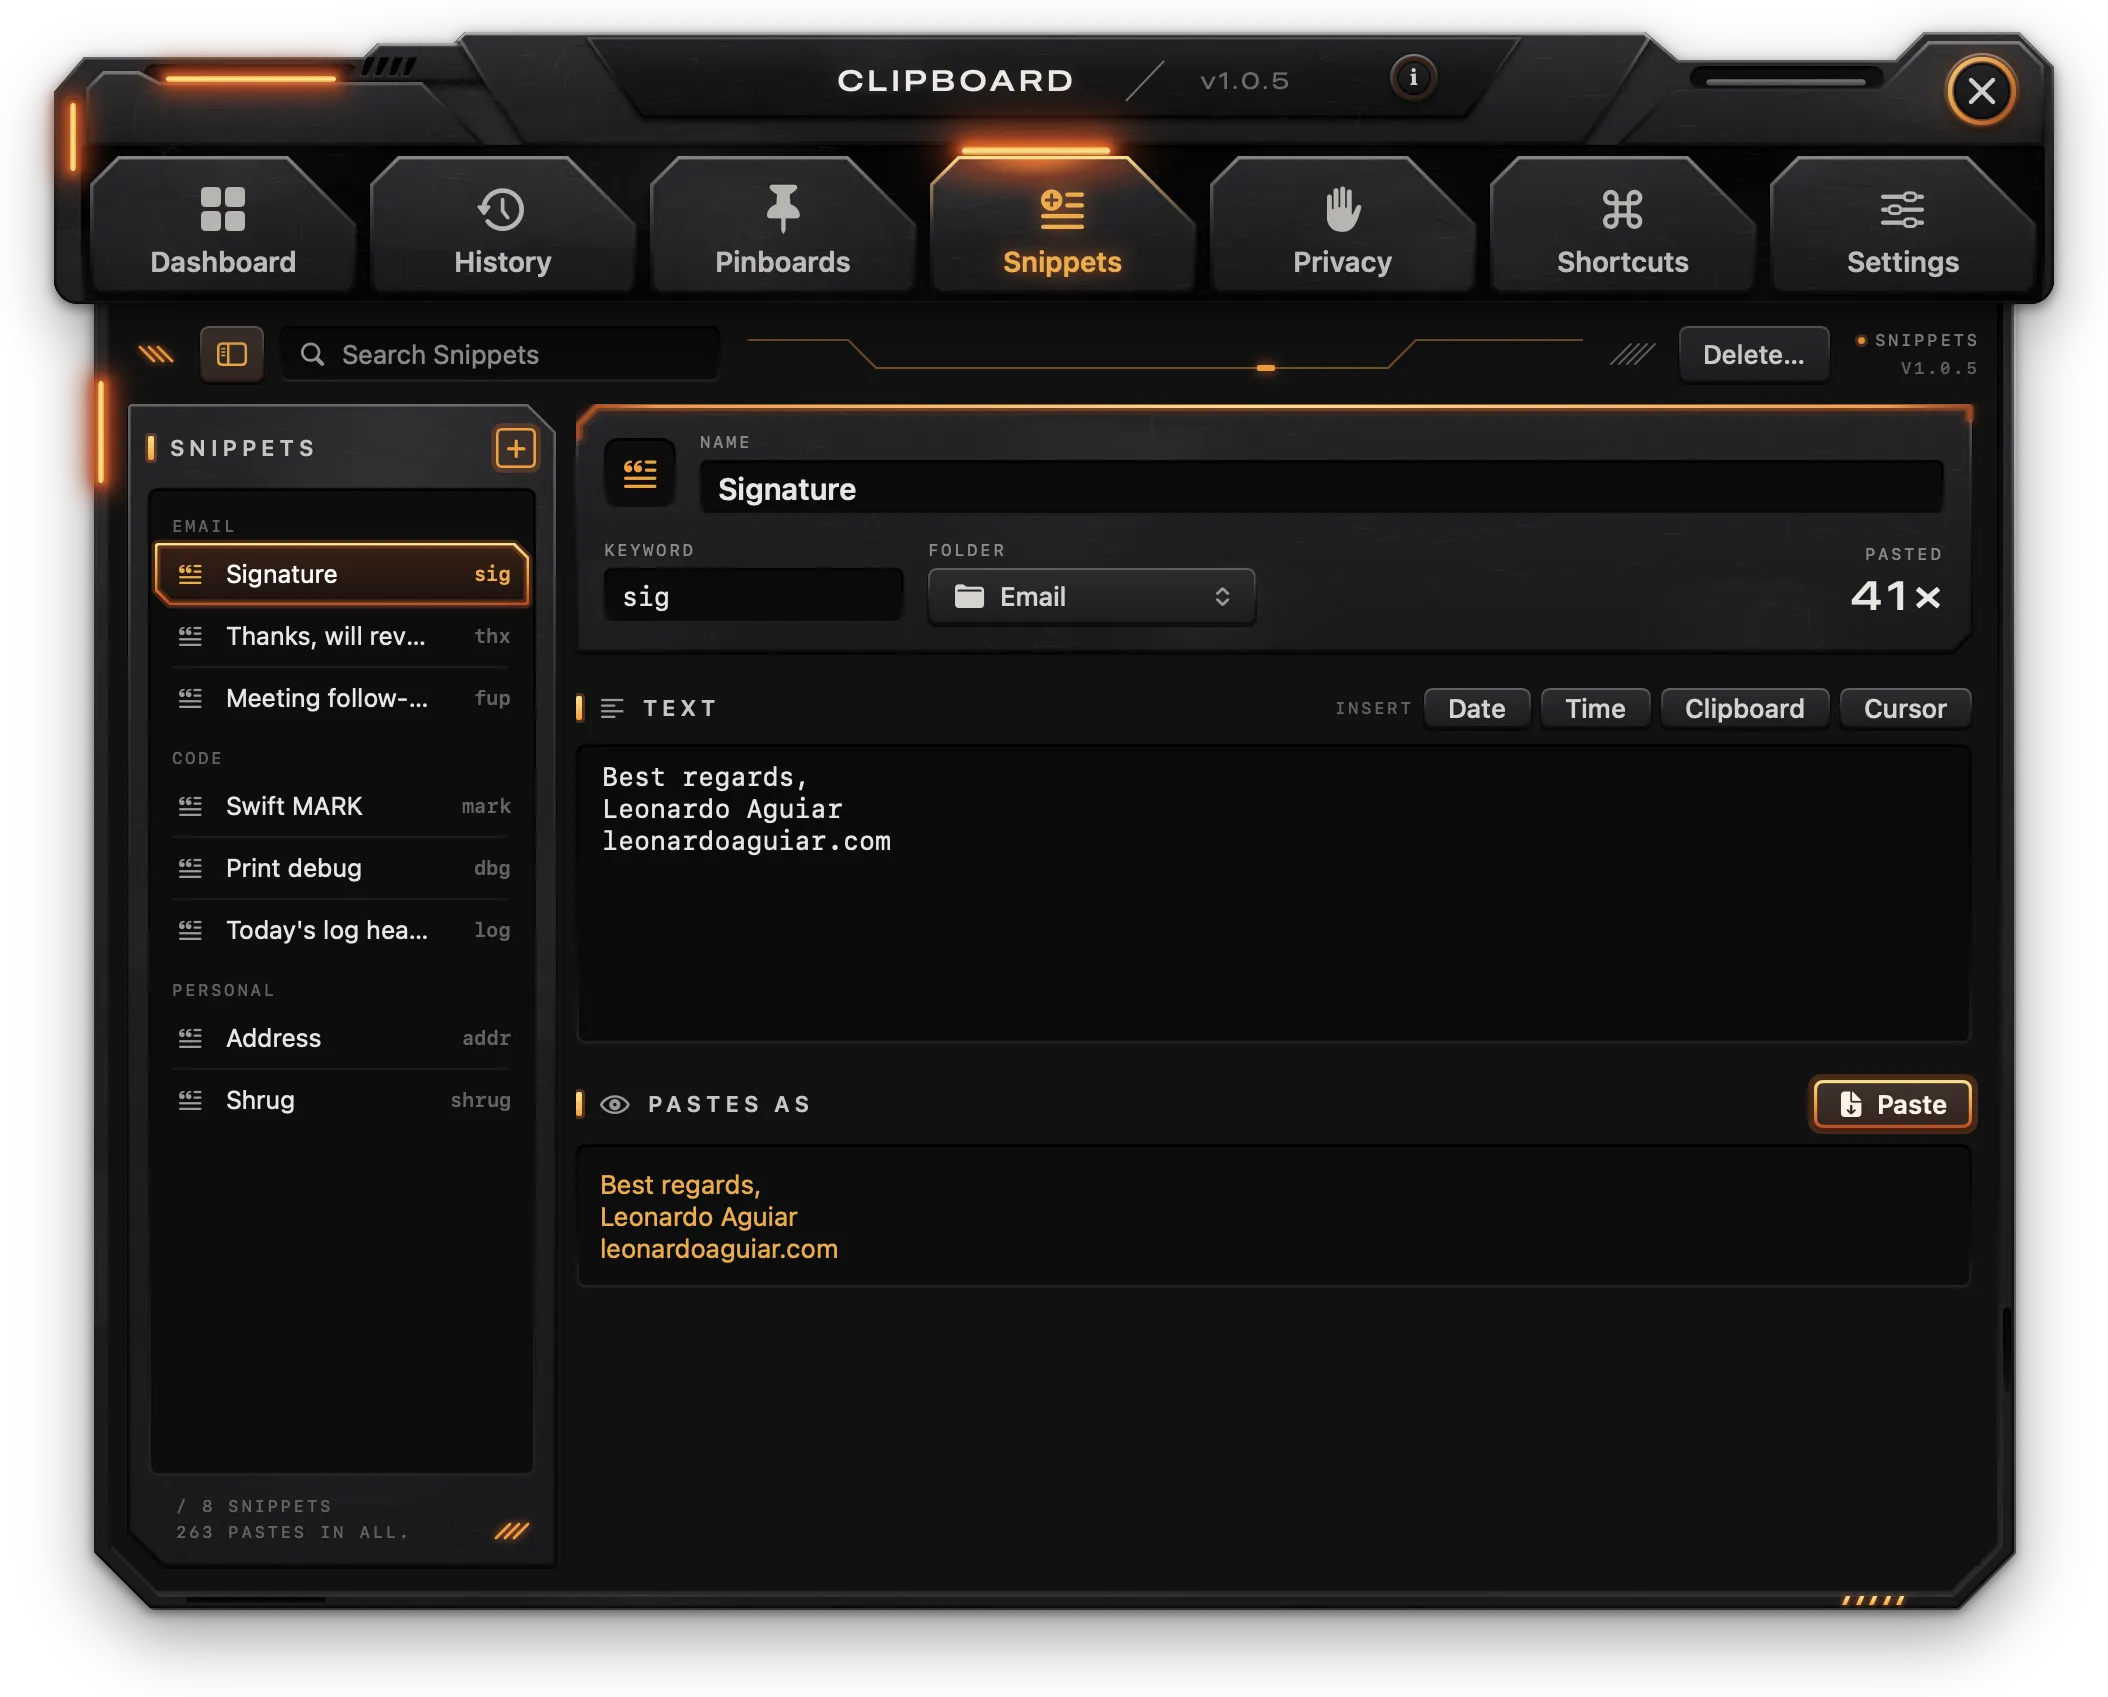Insert a Time placeholder
Viewport: 2108px width, 1697px height.
coord(1594,708)
